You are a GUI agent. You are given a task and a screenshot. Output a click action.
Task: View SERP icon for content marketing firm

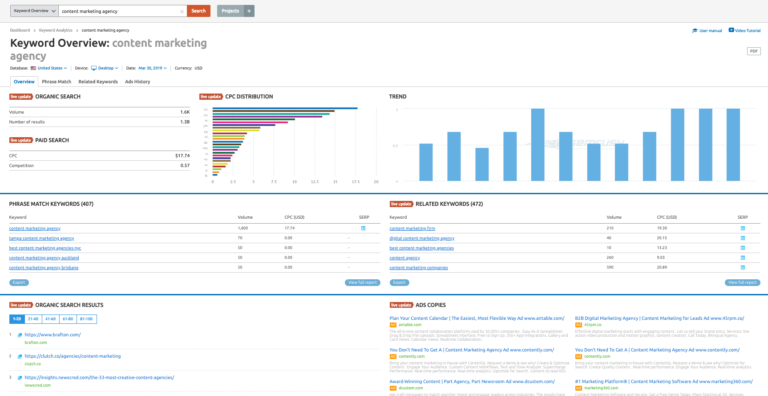pyautogui.click(x=743, y=228)
